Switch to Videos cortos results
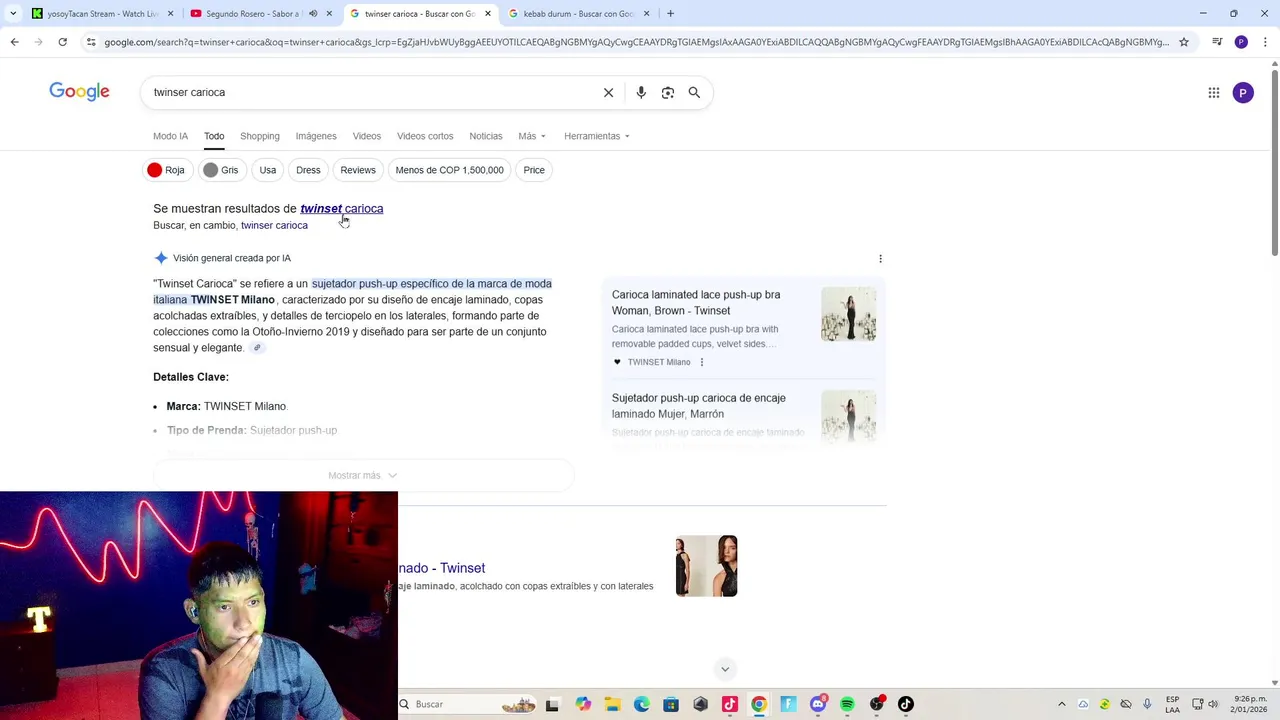Screen dimensions: 1280x720 point(425,136)
